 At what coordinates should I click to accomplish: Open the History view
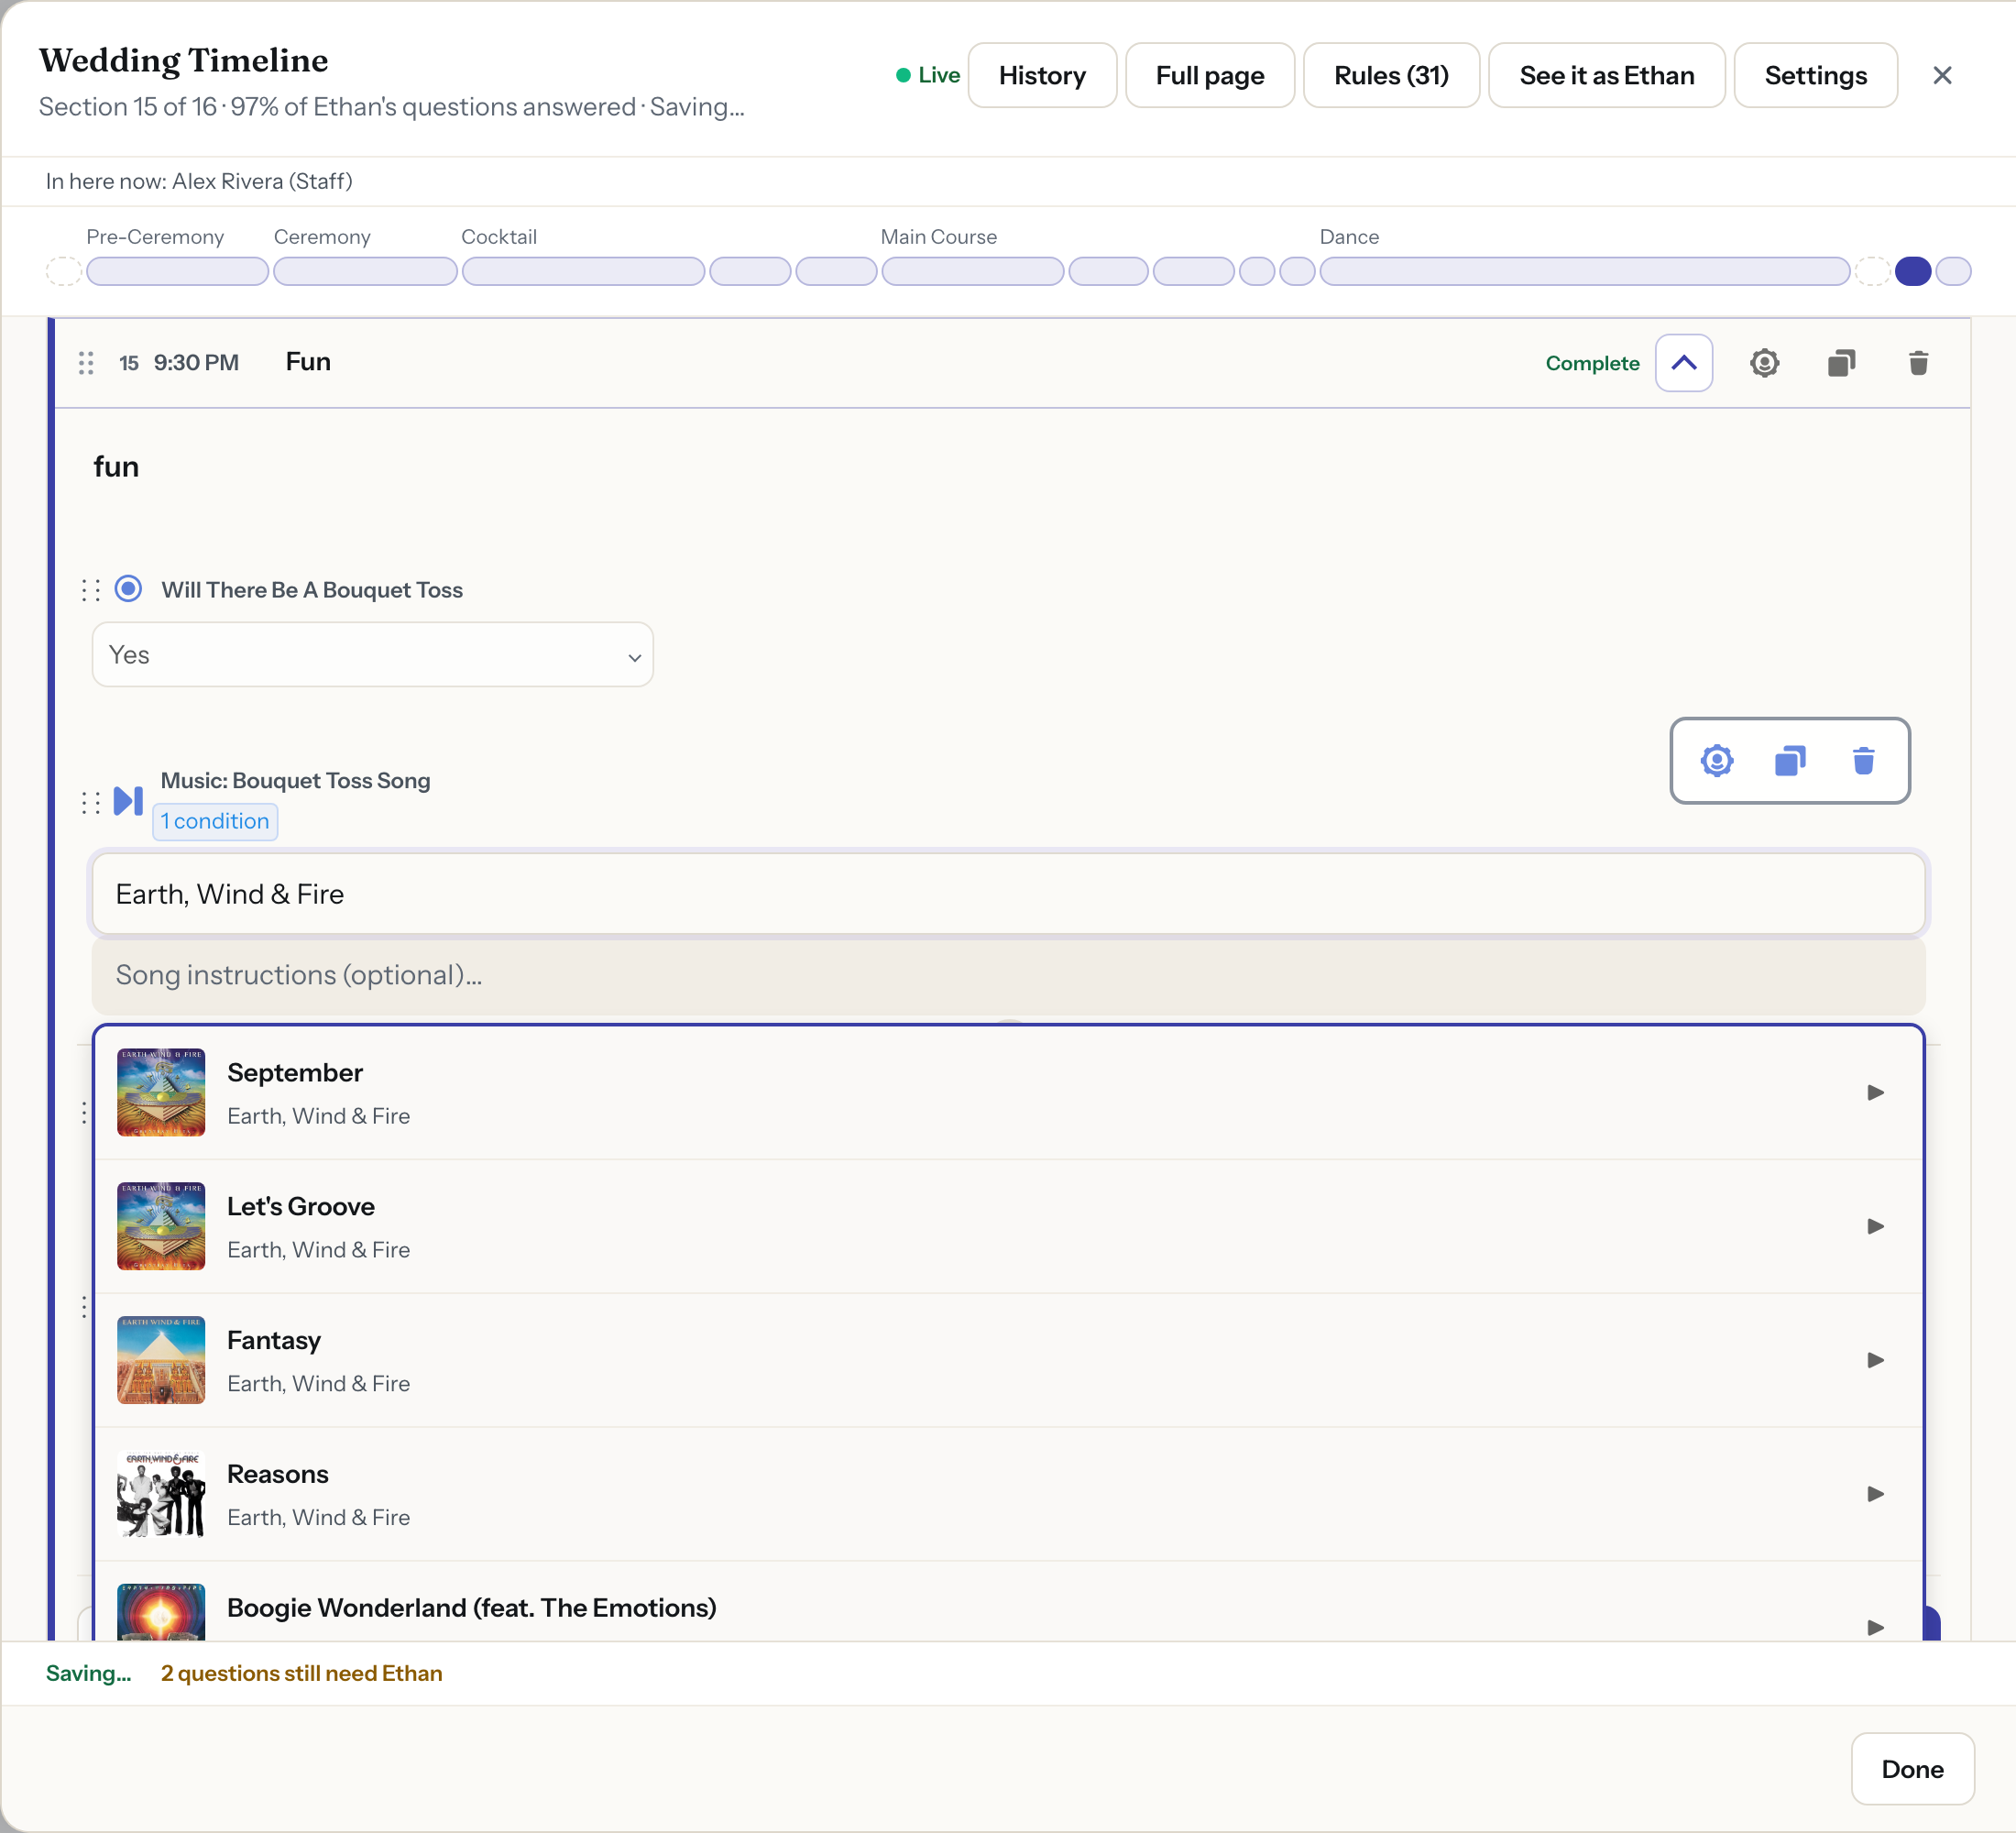click(x=1042, y=75)
